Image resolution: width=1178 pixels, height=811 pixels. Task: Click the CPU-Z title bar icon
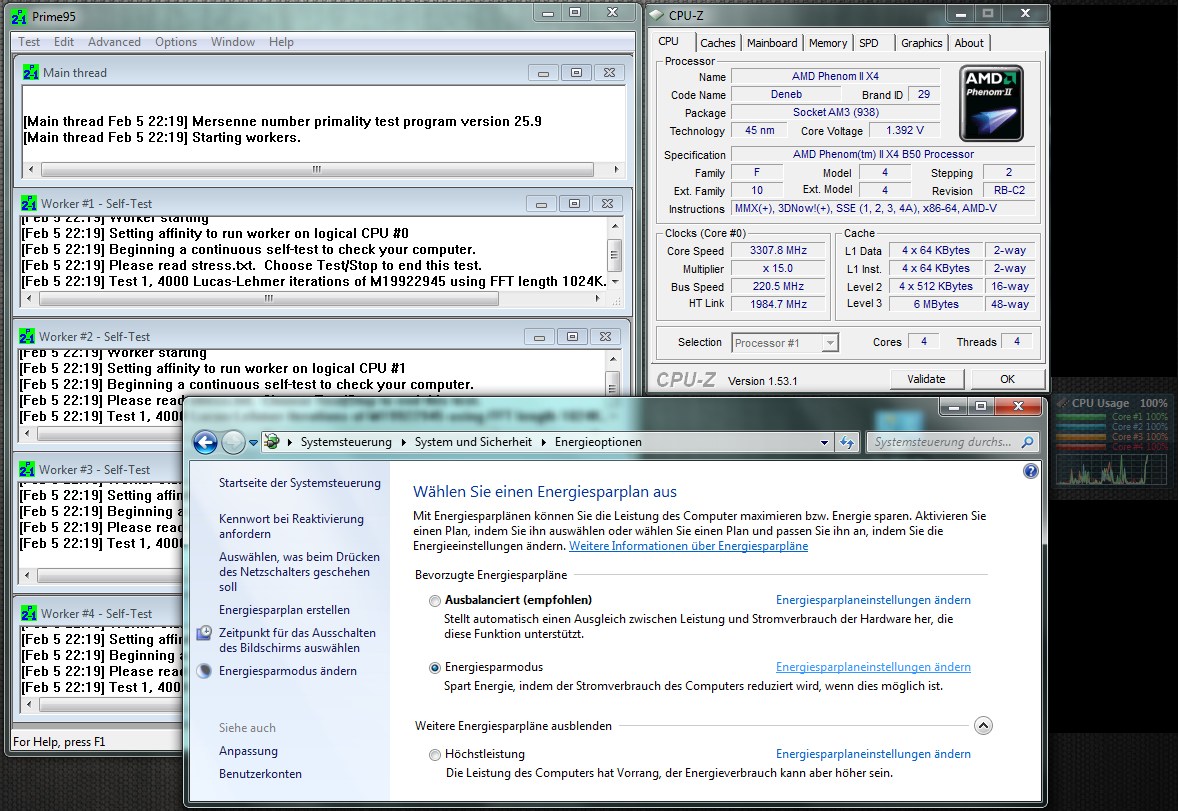[x=657, y=15]
